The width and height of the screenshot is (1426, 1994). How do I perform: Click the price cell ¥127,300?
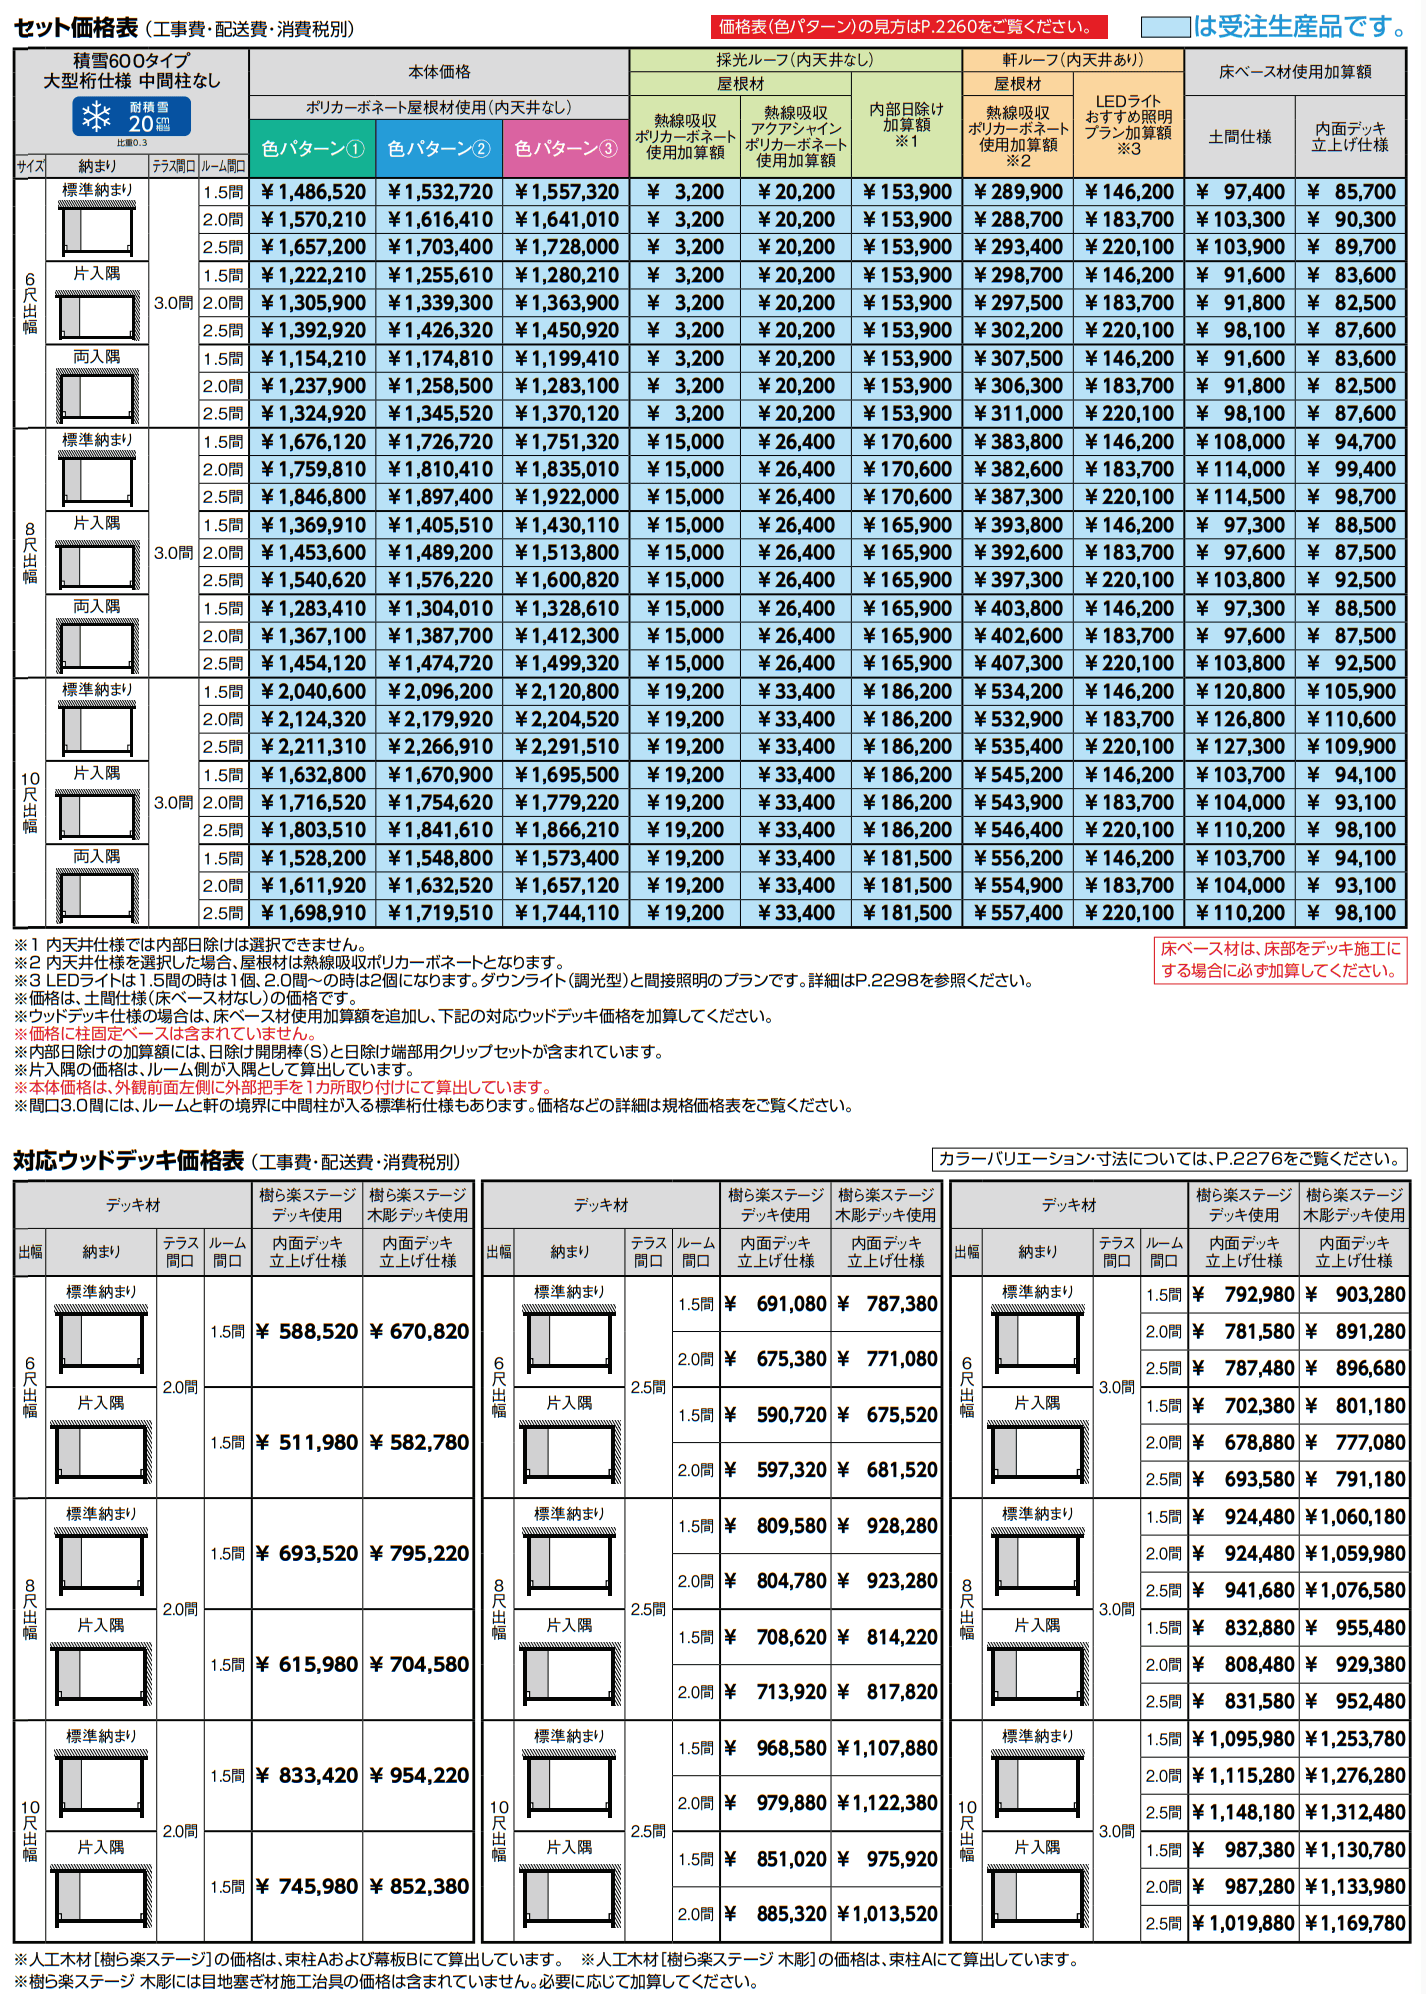point(1240,747)
